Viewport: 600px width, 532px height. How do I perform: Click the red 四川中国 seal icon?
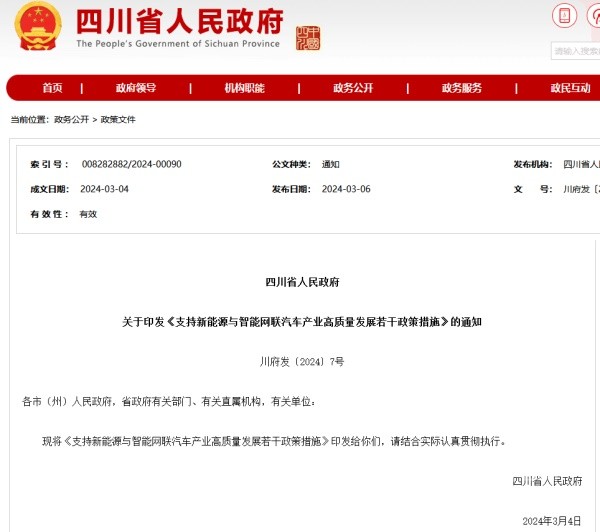[308, 38]
